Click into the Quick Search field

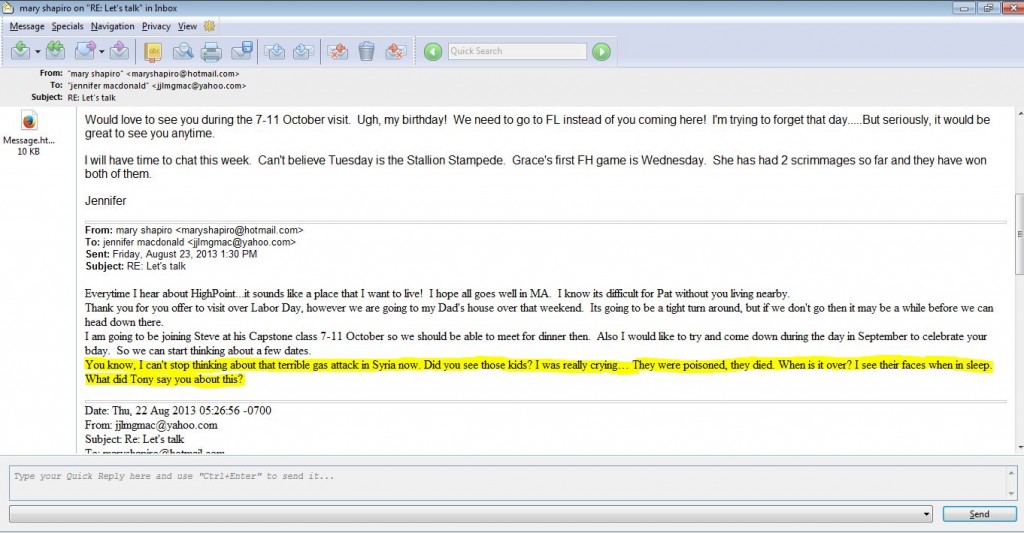tap(515, 51)
